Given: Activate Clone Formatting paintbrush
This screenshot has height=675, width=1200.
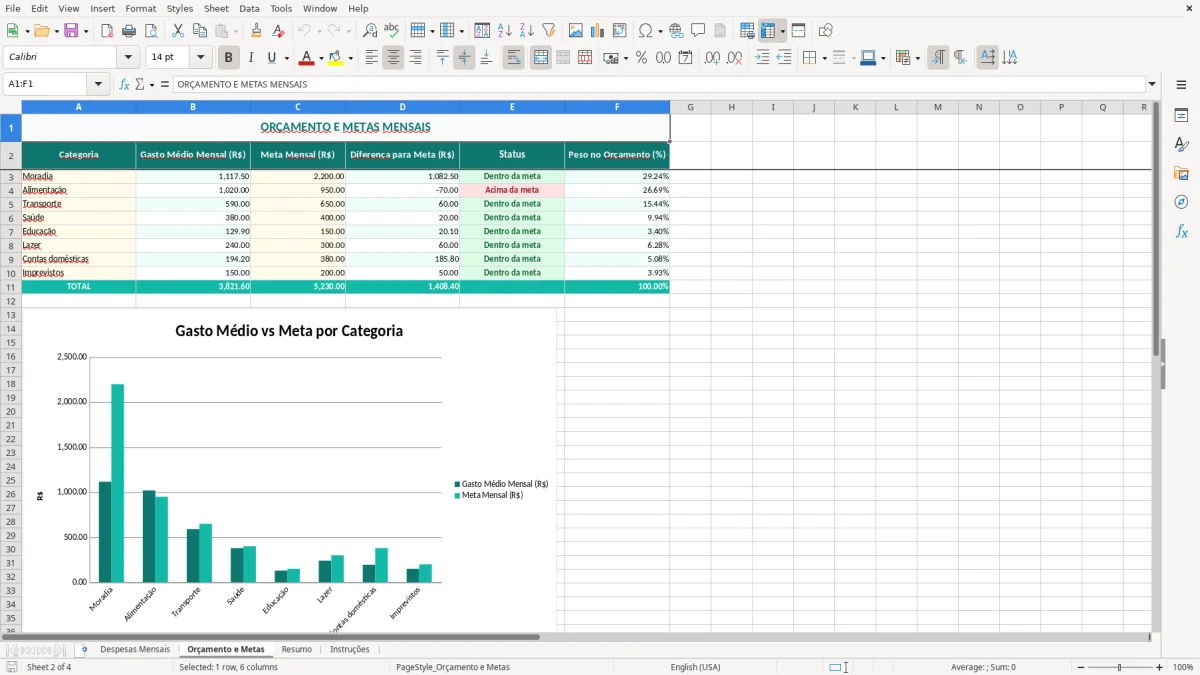Looking at the screenshot, I should click(x=257, y=31).
